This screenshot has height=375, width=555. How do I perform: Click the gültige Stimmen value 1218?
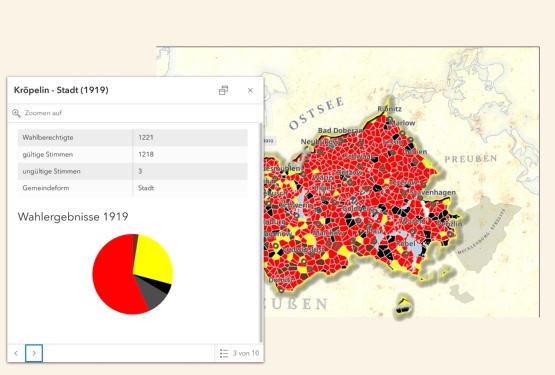(146, 154)
